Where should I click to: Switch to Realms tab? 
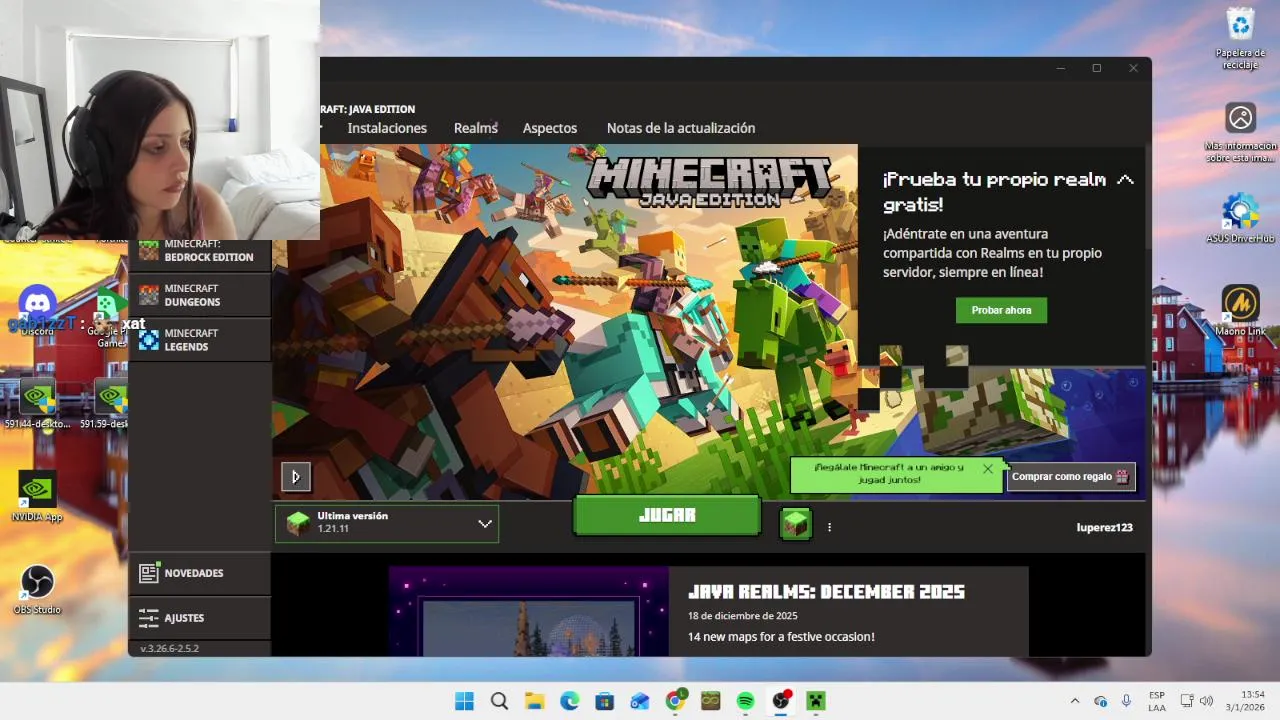[476, 128]
